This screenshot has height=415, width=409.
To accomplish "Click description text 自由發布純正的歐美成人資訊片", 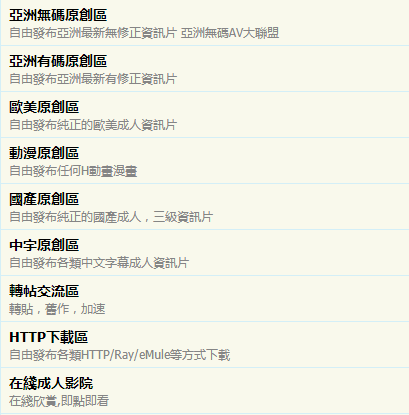I will [93, 125].
